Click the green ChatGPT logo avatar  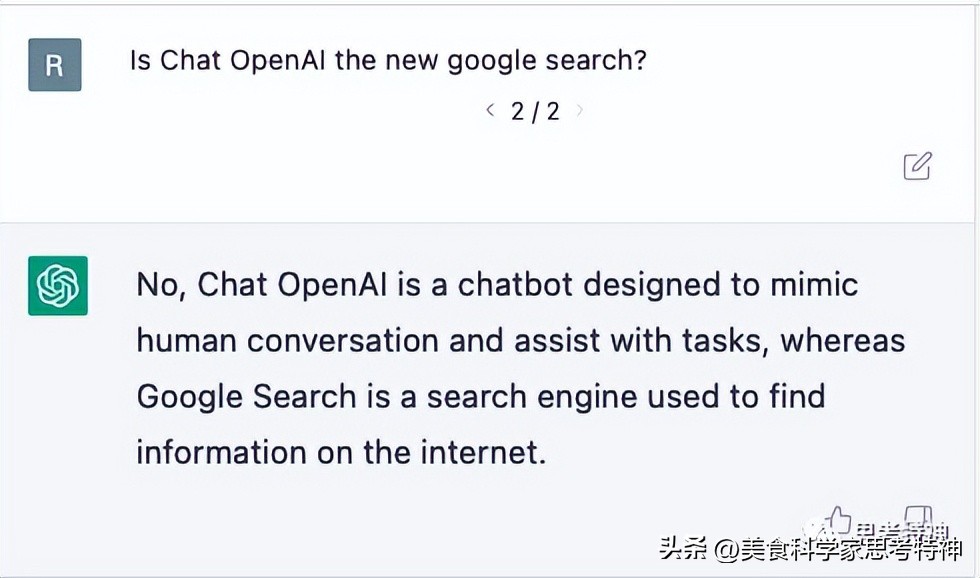point(58,286)
